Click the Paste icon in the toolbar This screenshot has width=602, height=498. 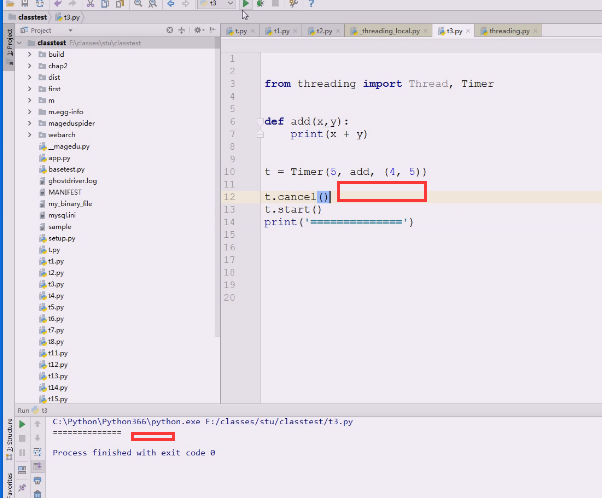point(120,4)
